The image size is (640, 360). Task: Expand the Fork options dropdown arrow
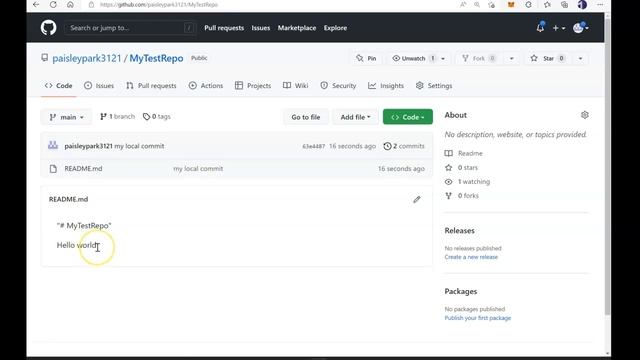click(x=511, y=59)
